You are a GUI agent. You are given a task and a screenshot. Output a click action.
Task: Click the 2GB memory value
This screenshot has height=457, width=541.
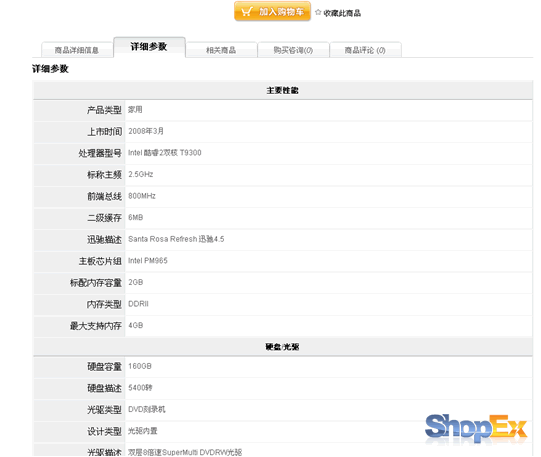[136, 282]
